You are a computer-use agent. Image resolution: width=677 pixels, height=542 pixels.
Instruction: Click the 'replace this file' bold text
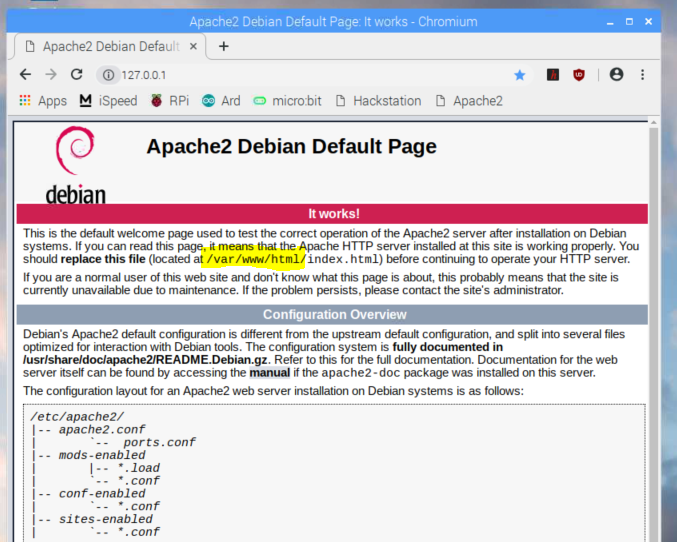click(103, 259)
